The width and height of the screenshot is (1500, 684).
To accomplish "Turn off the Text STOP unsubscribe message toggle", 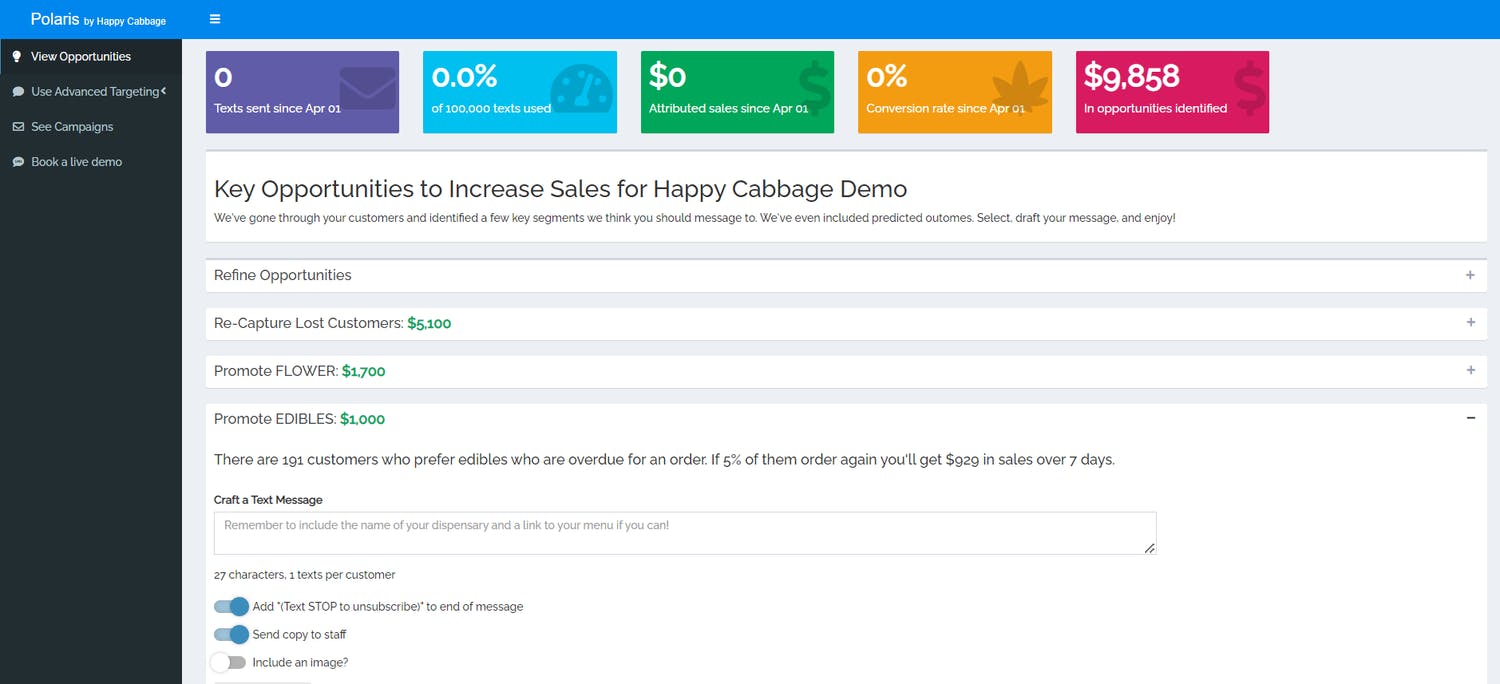I will (x=230, y=606).
